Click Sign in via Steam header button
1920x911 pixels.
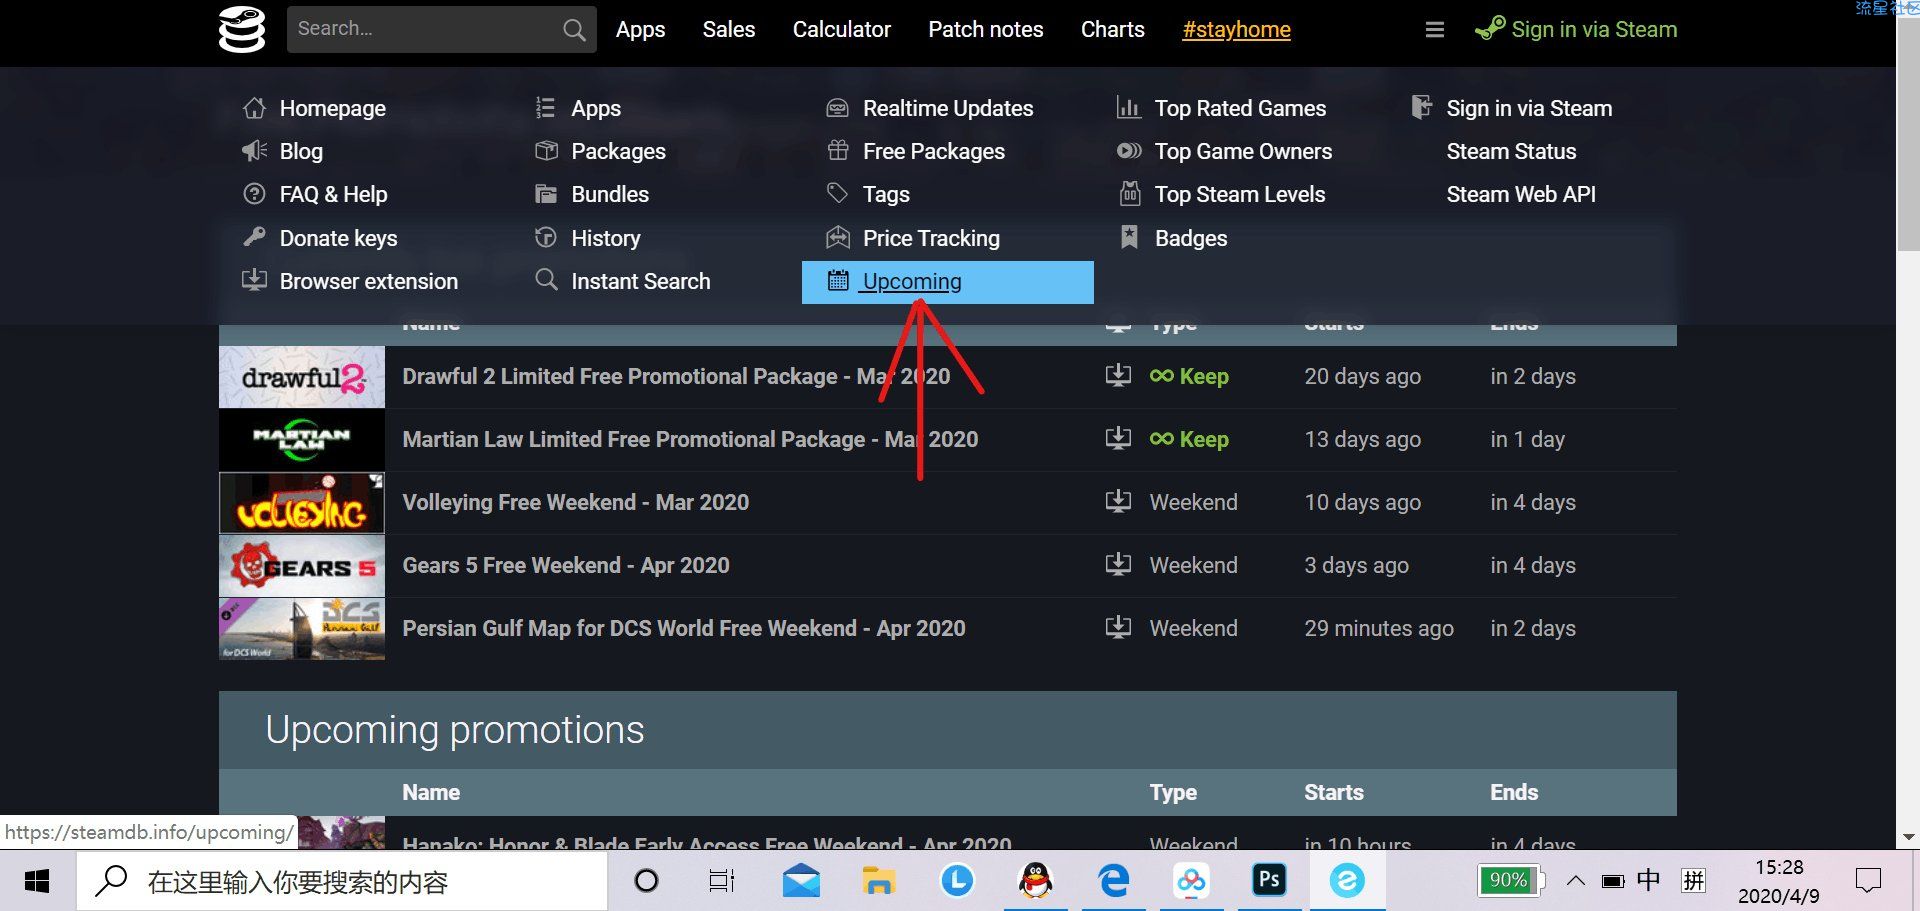tap(1576, 29)
